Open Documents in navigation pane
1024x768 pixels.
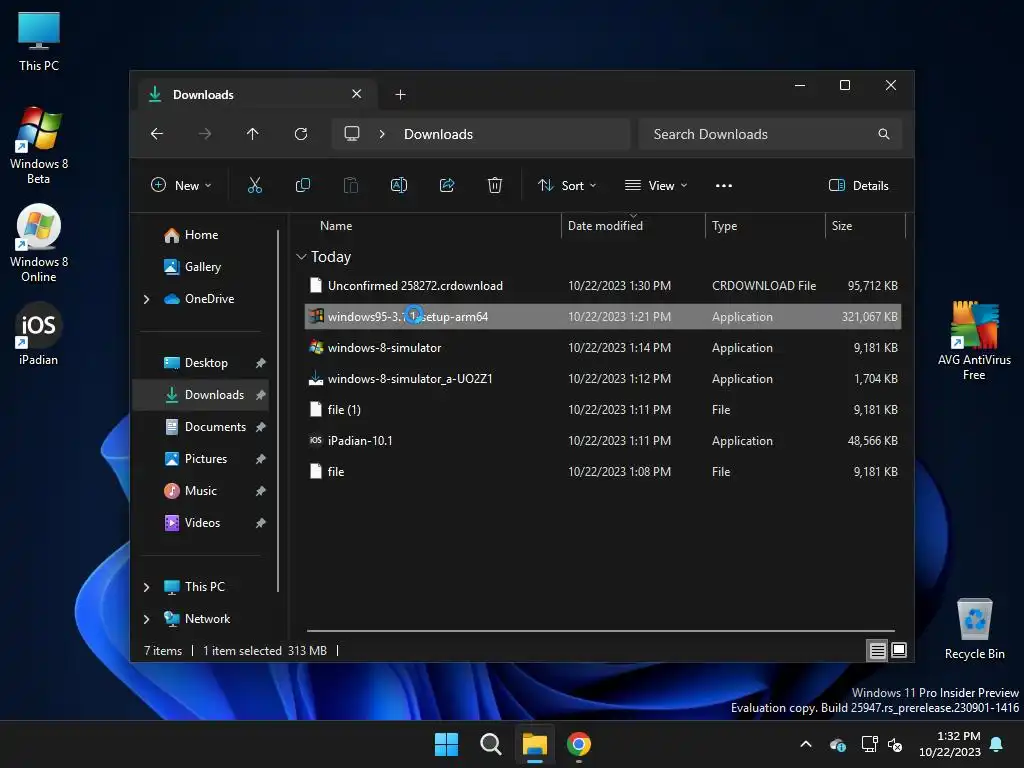click(203, 427)
